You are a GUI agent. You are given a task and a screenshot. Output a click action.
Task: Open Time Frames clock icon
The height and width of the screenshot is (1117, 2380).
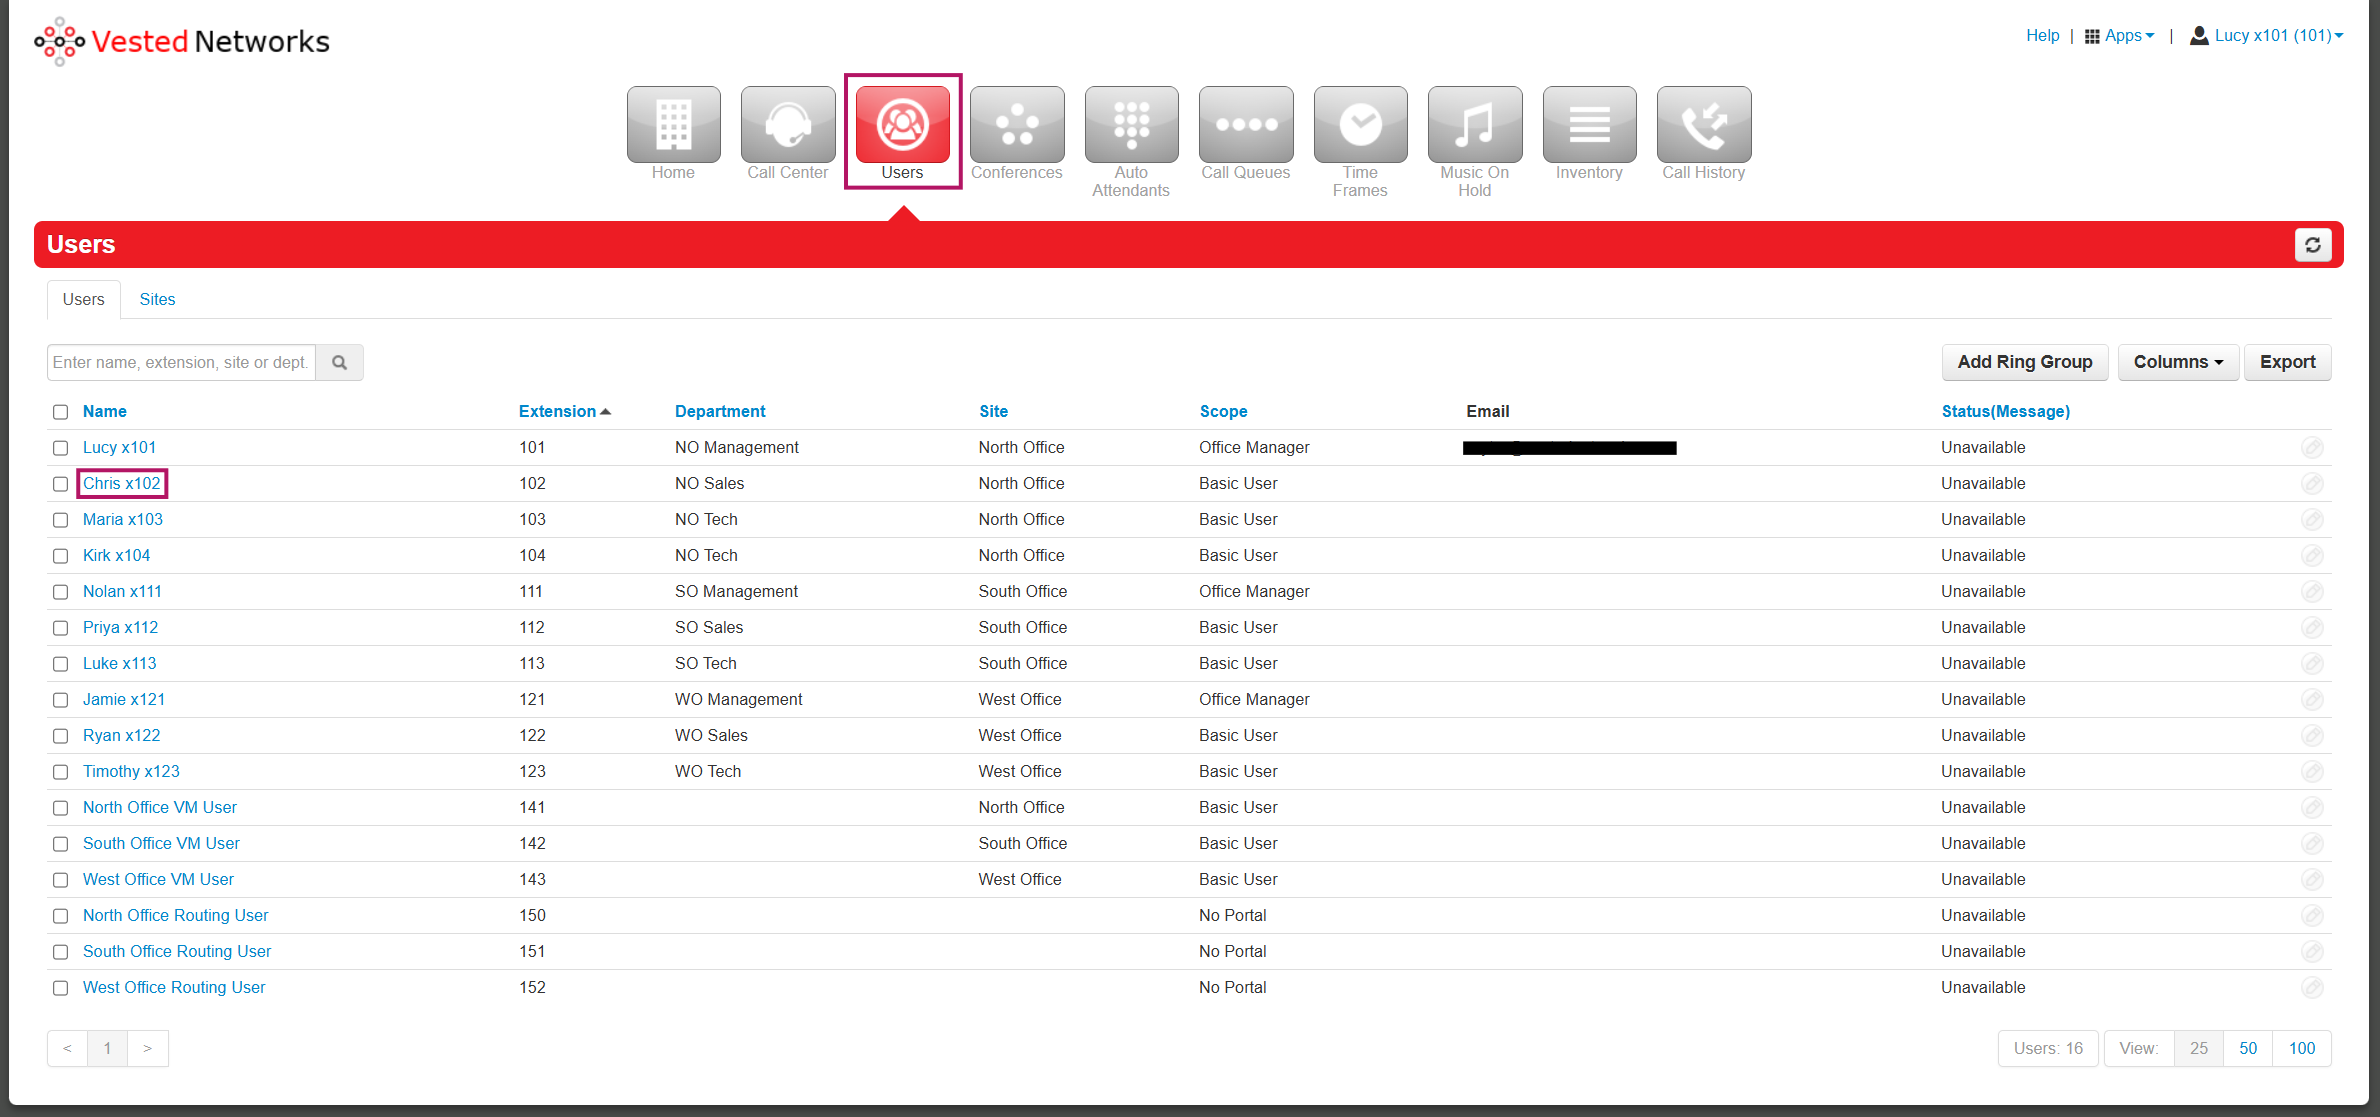[x=1359, y=125]
